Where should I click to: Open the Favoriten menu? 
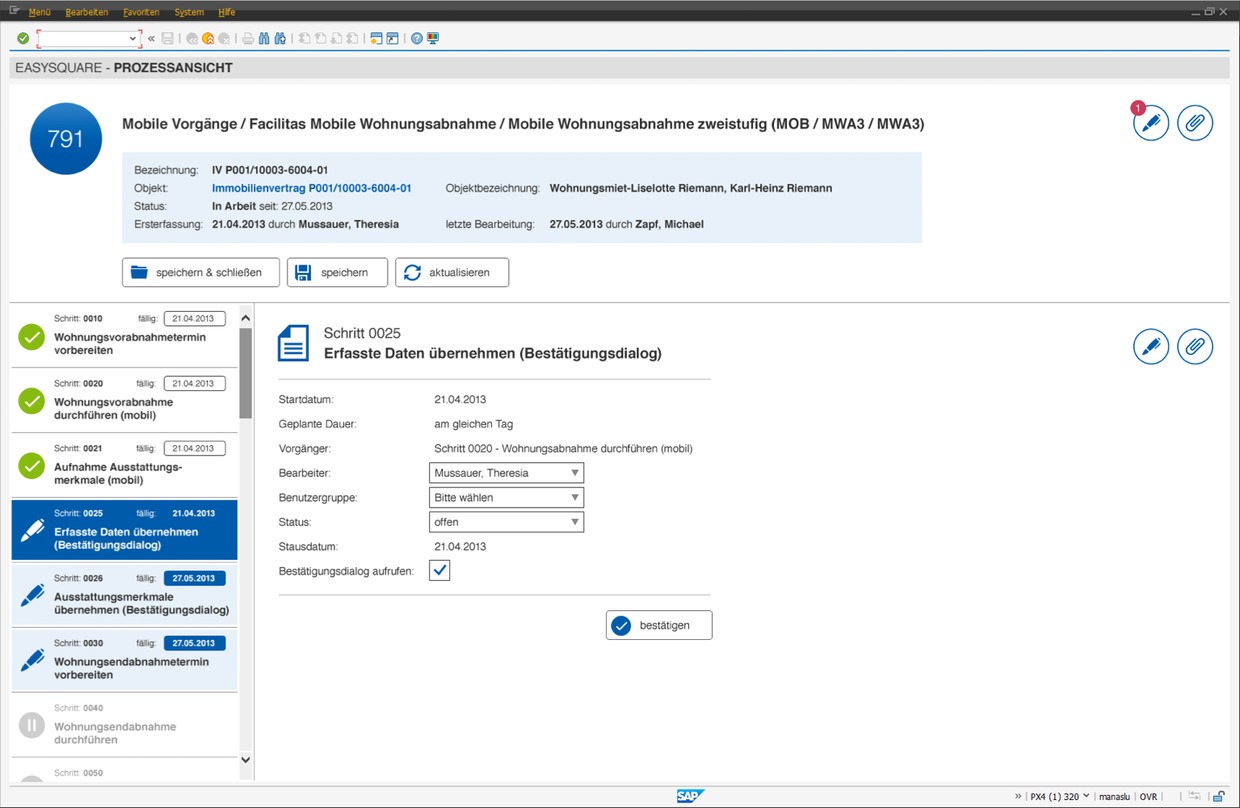[140, 12]
